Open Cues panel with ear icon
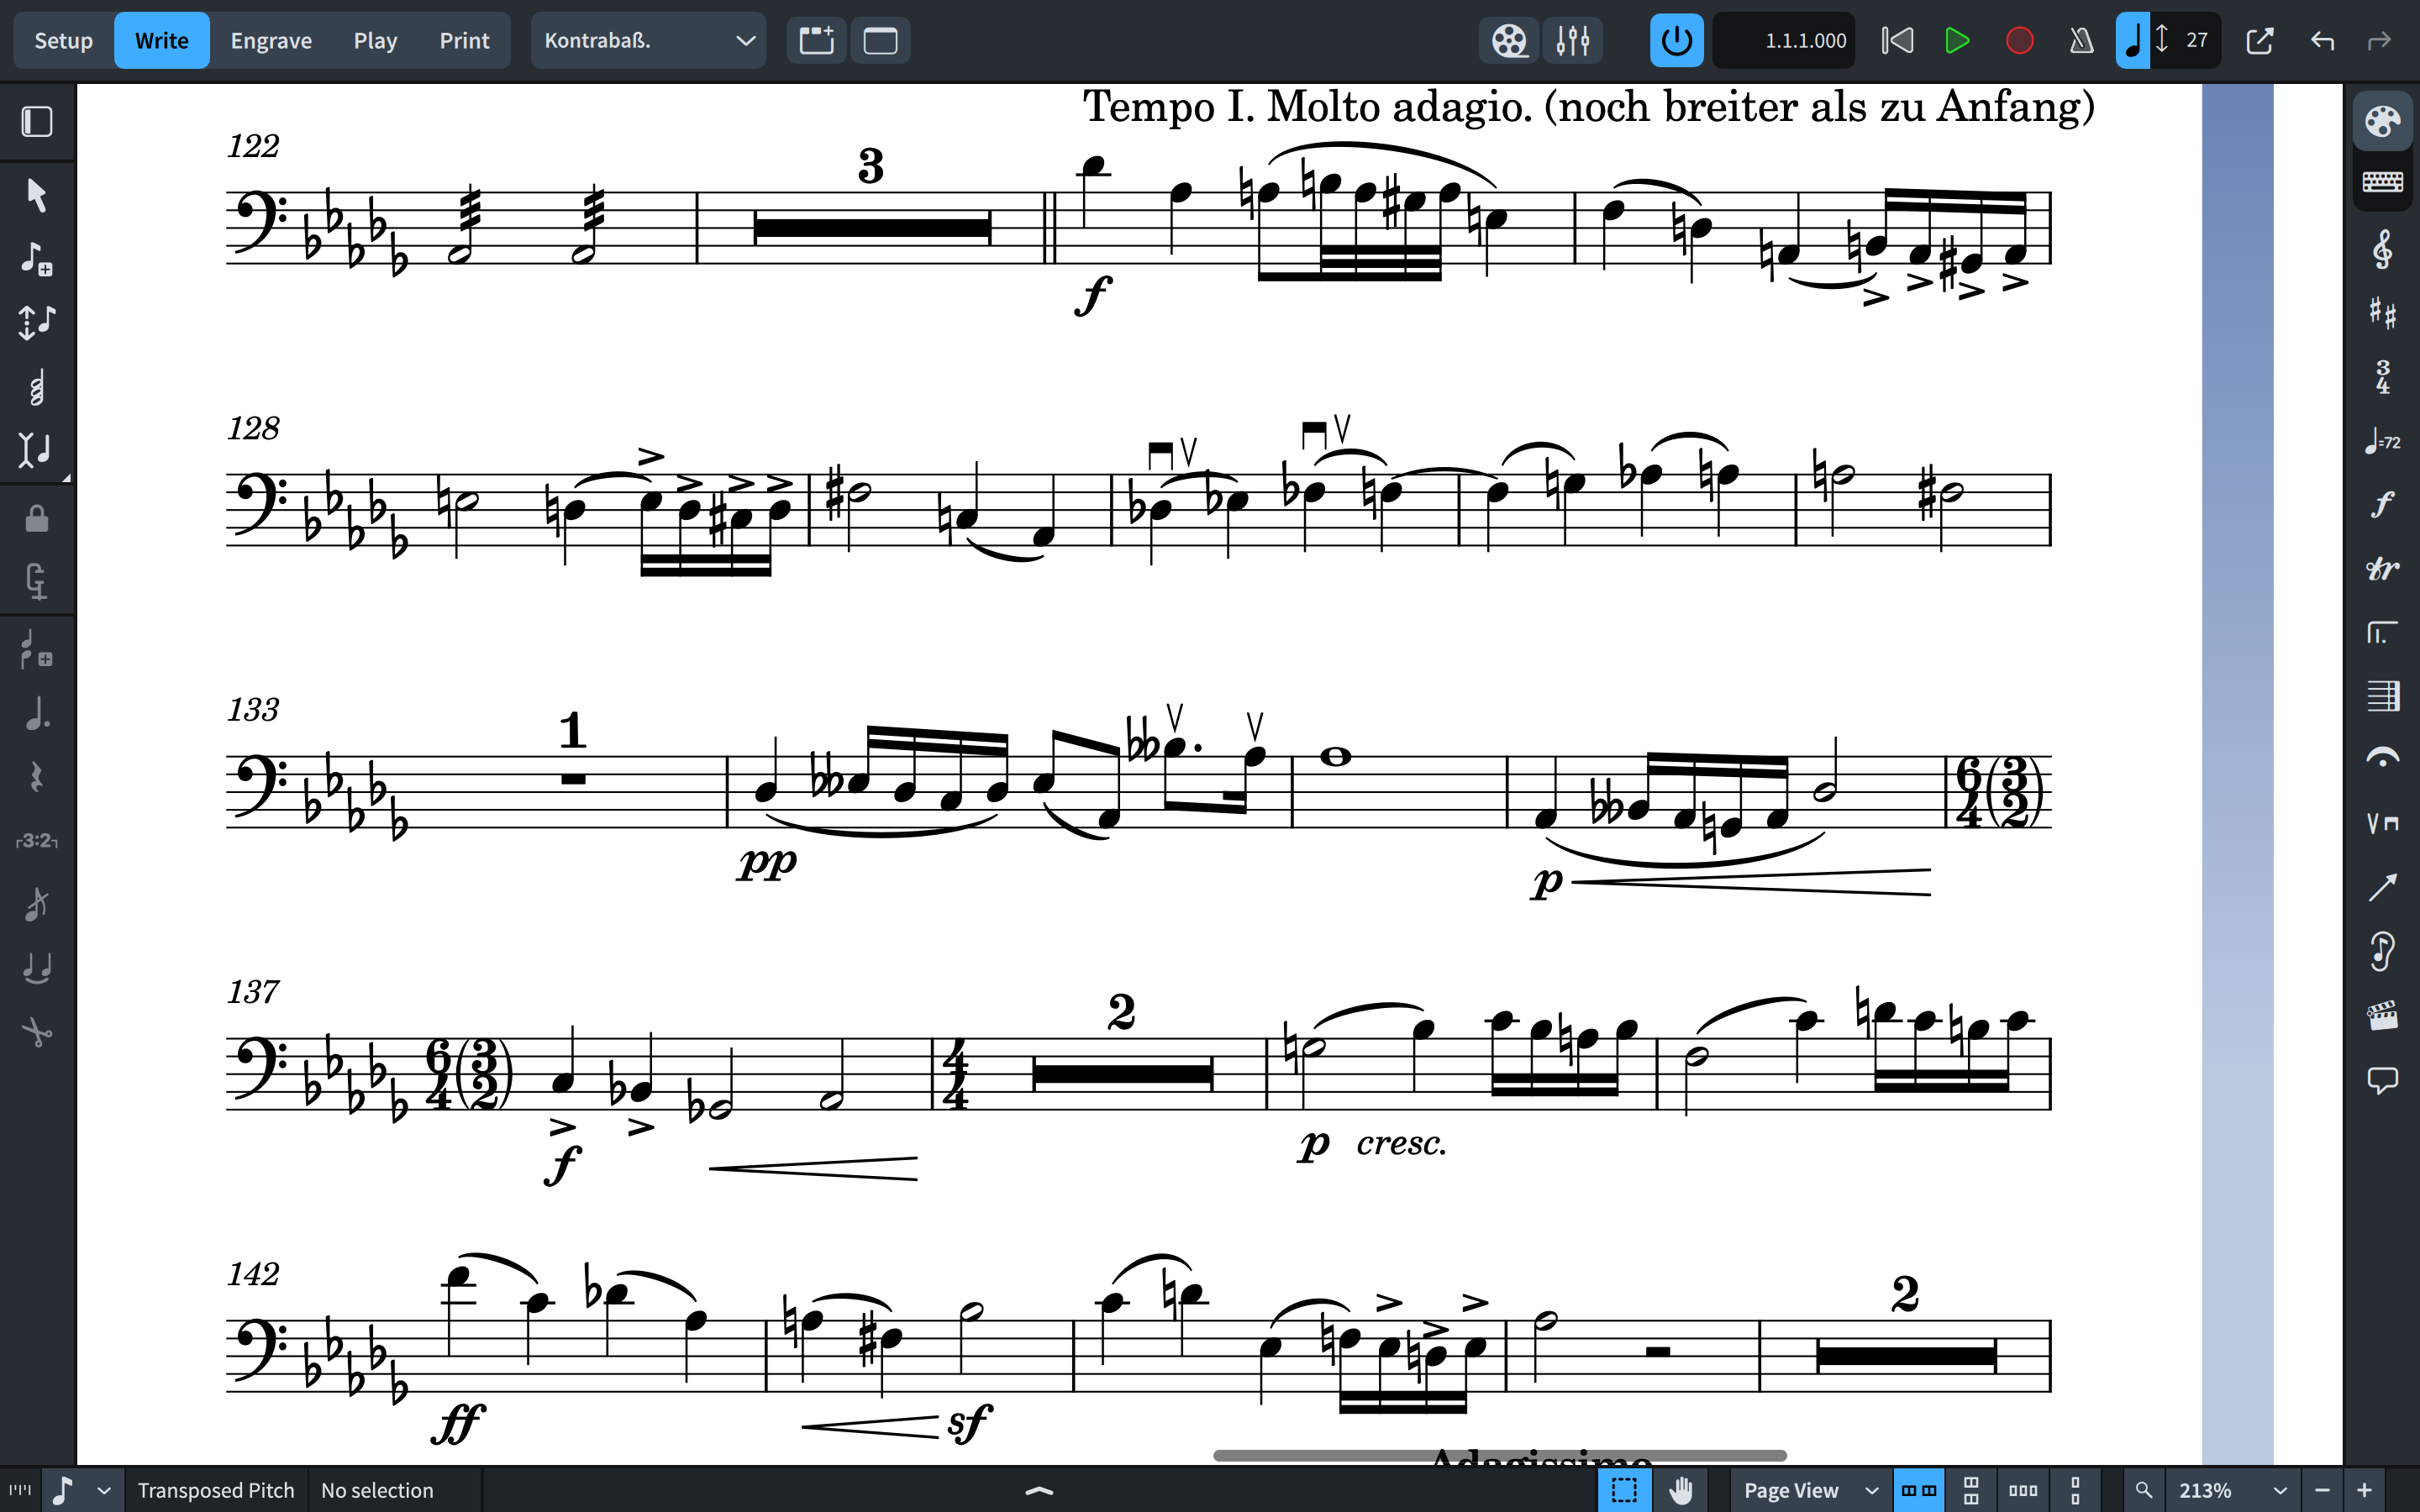This screenshot has height=1512, width=2420. click(x=2382, y=951)
